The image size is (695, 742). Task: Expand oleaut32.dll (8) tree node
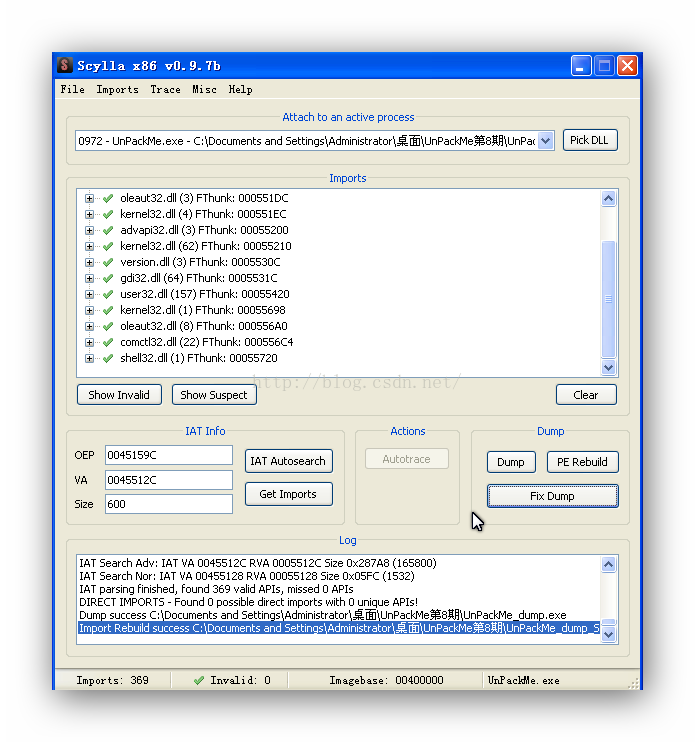[x=89, y=326]
